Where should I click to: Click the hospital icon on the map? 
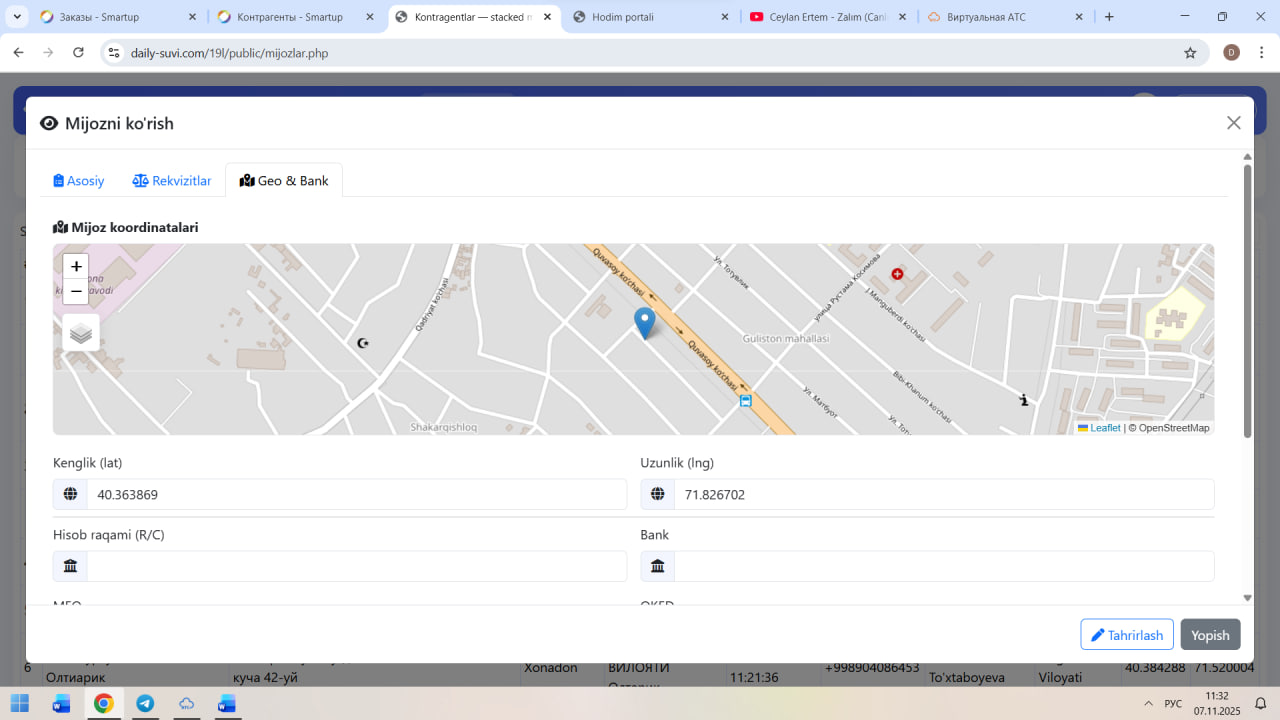click(897, 273)
